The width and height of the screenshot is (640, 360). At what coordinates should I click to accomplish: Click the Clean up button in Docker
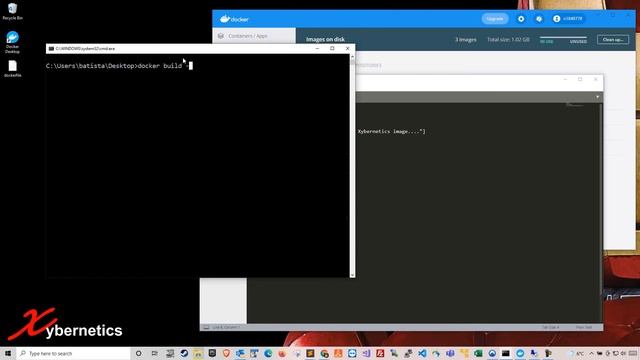coord(613,40)
